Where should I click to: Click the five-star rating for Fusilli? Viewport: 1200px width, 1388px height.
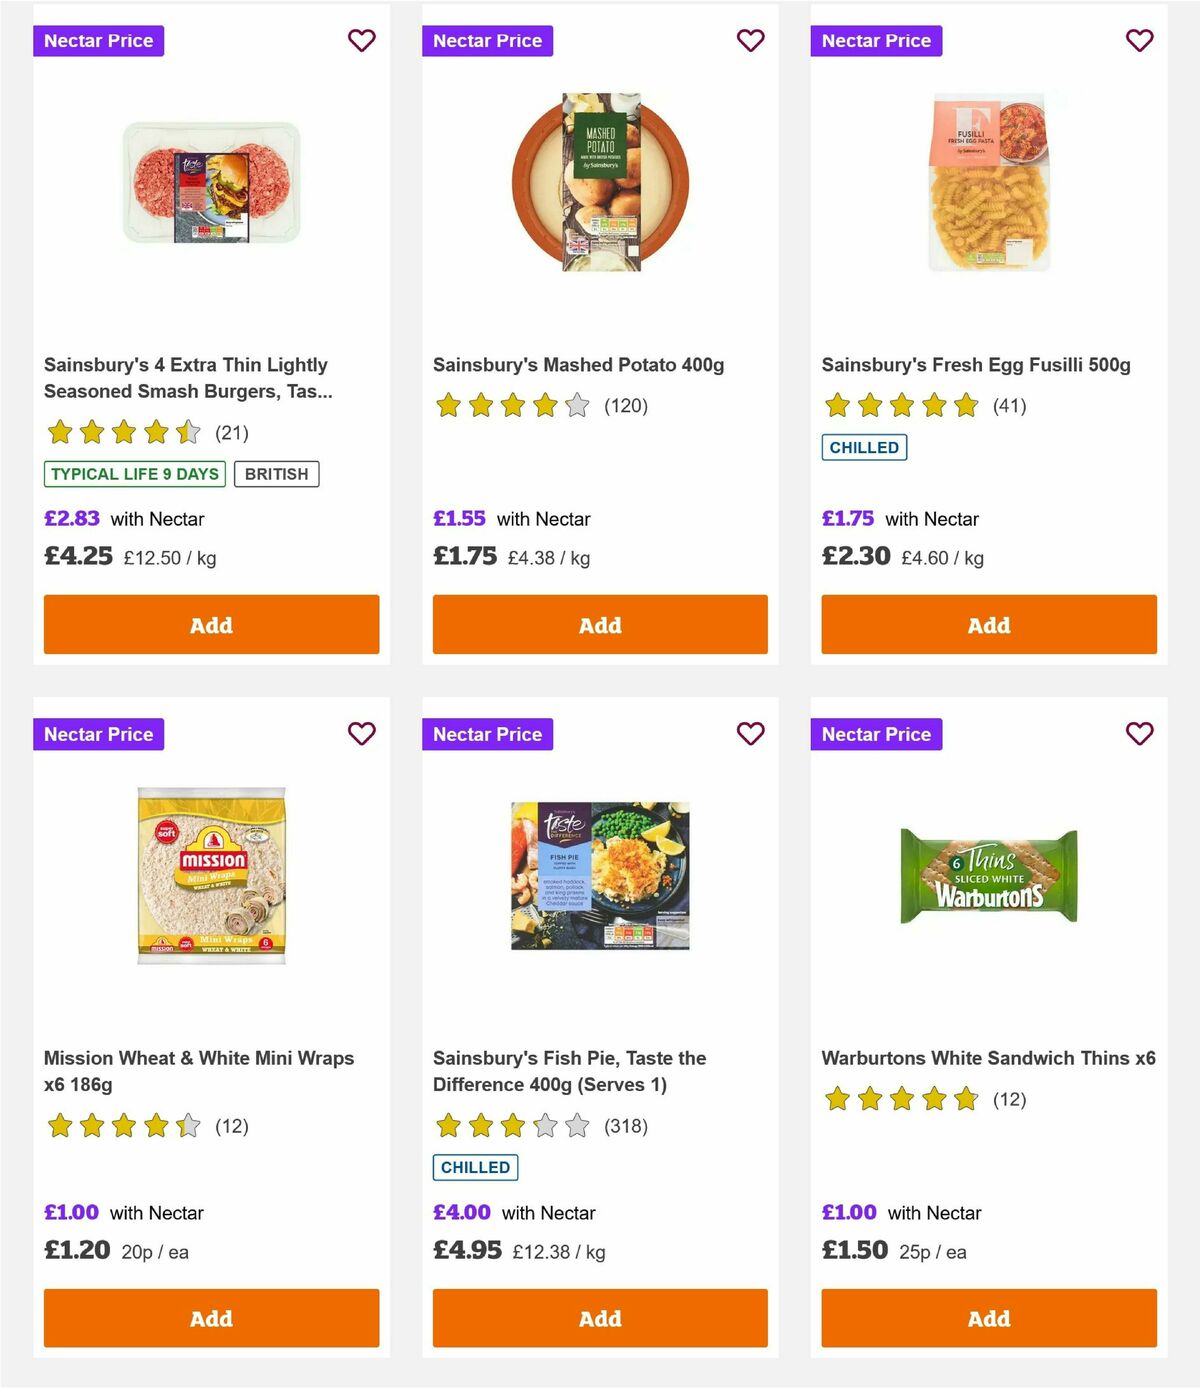click(899, 406)
